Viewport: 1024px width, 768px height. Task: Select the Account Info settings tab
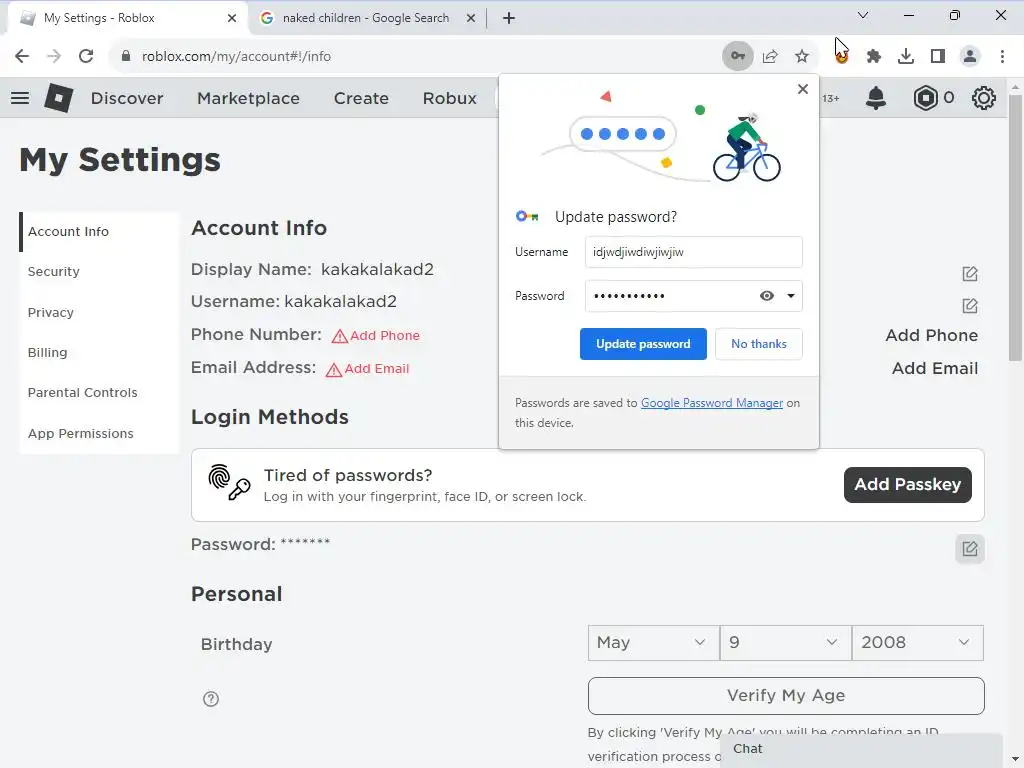point(99,232)
